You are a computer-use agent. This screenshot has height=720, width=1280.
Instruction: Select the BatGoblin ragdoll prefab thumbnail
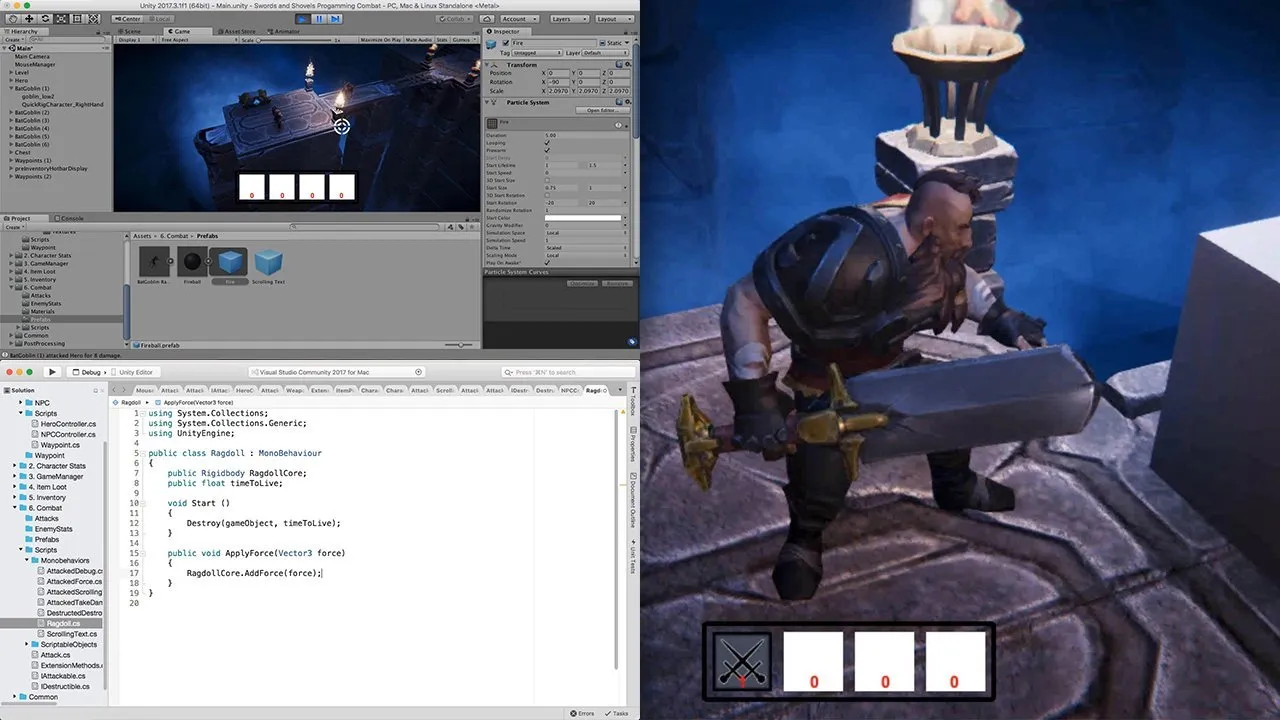[153, 263]
